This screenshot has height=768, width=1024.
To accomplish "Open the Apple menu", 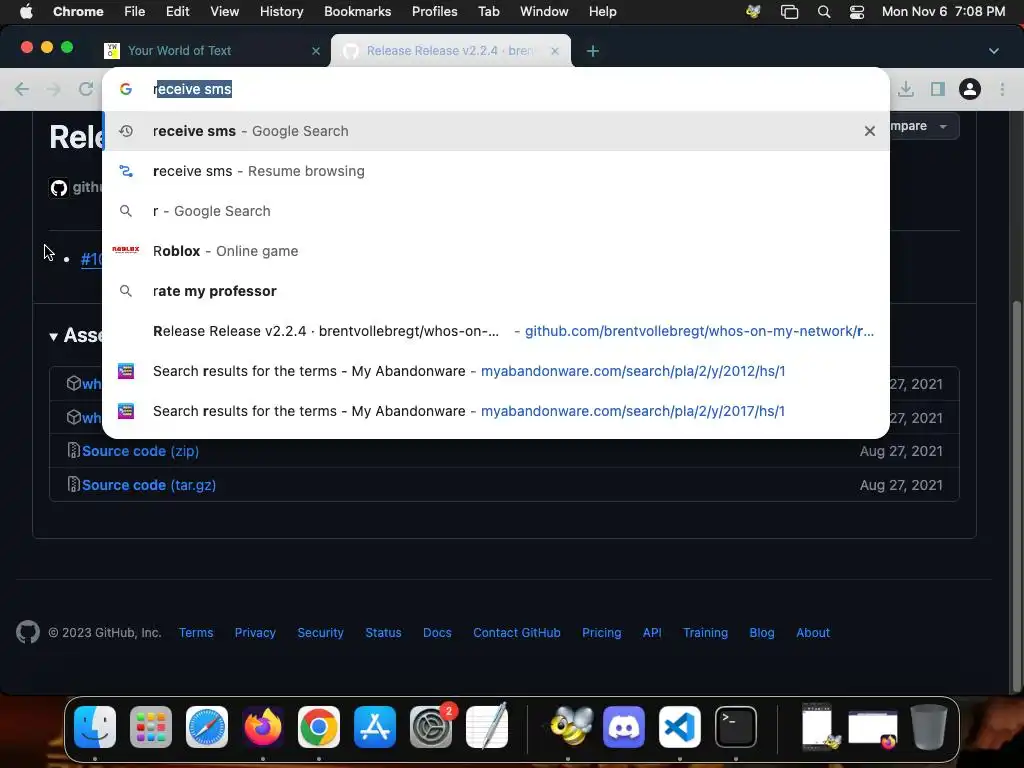I will click(x=25, y=11).
